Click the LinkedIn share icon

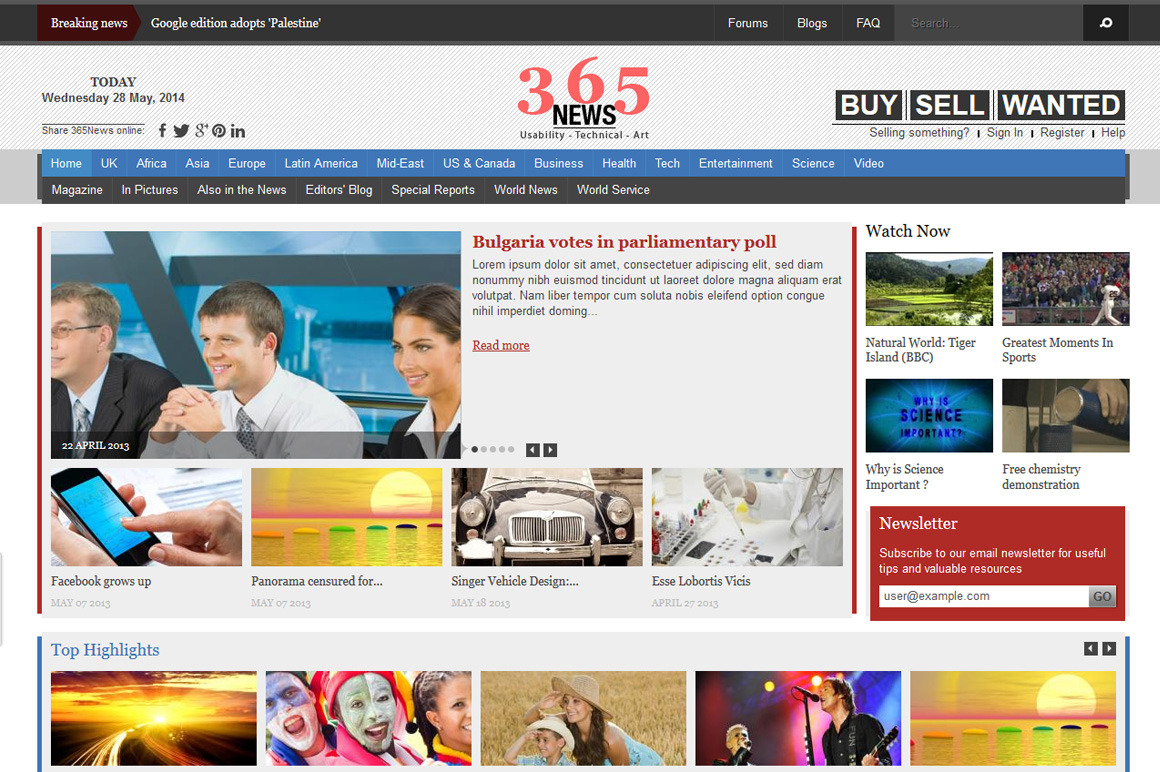point(238,130)
